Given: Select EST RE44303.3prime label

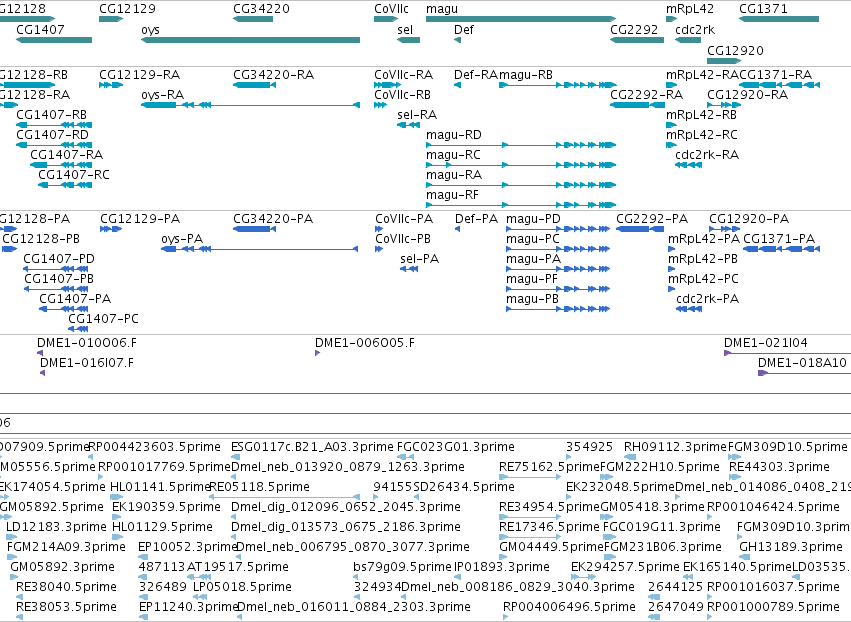Looking at the screenshot, I should (x=779, y=467).
